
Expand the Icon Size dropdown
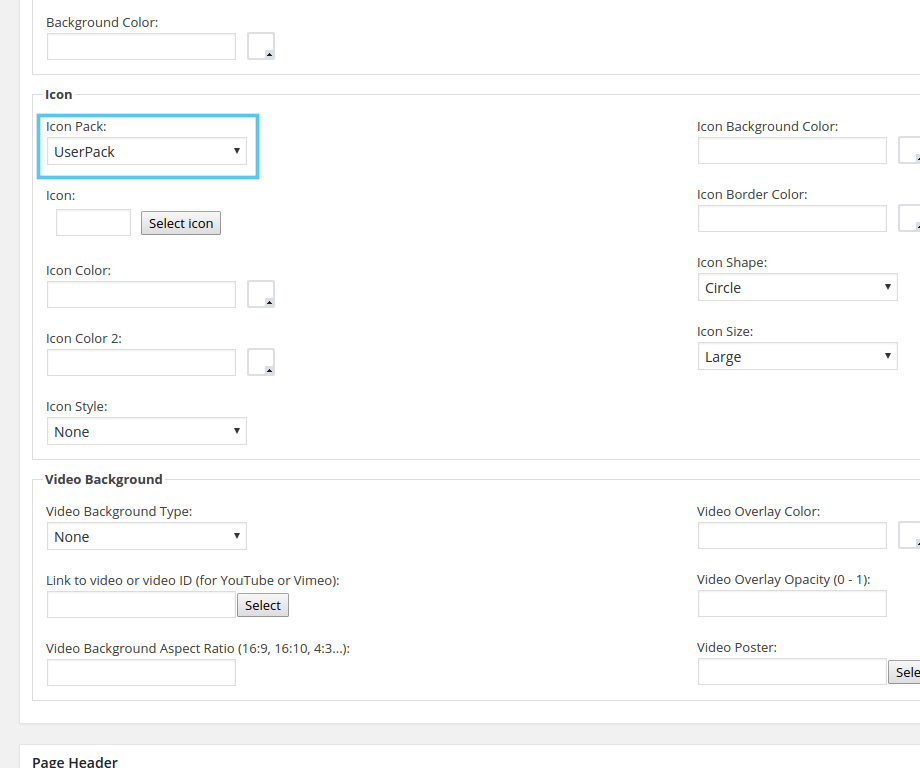coord(797,356)
